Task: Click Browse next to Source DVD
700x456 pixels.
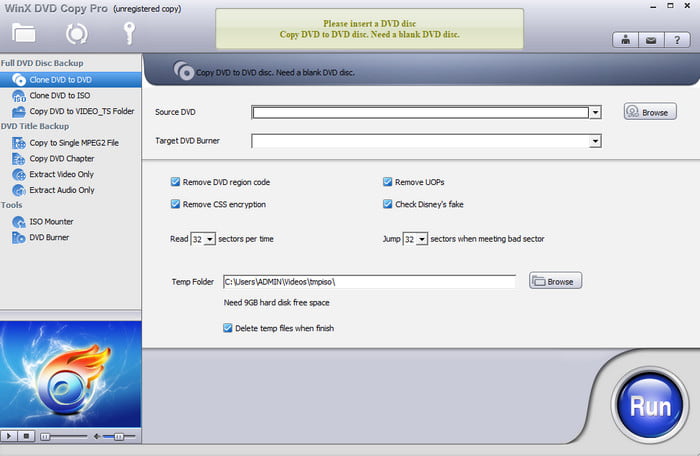Action: click(650, 112)
